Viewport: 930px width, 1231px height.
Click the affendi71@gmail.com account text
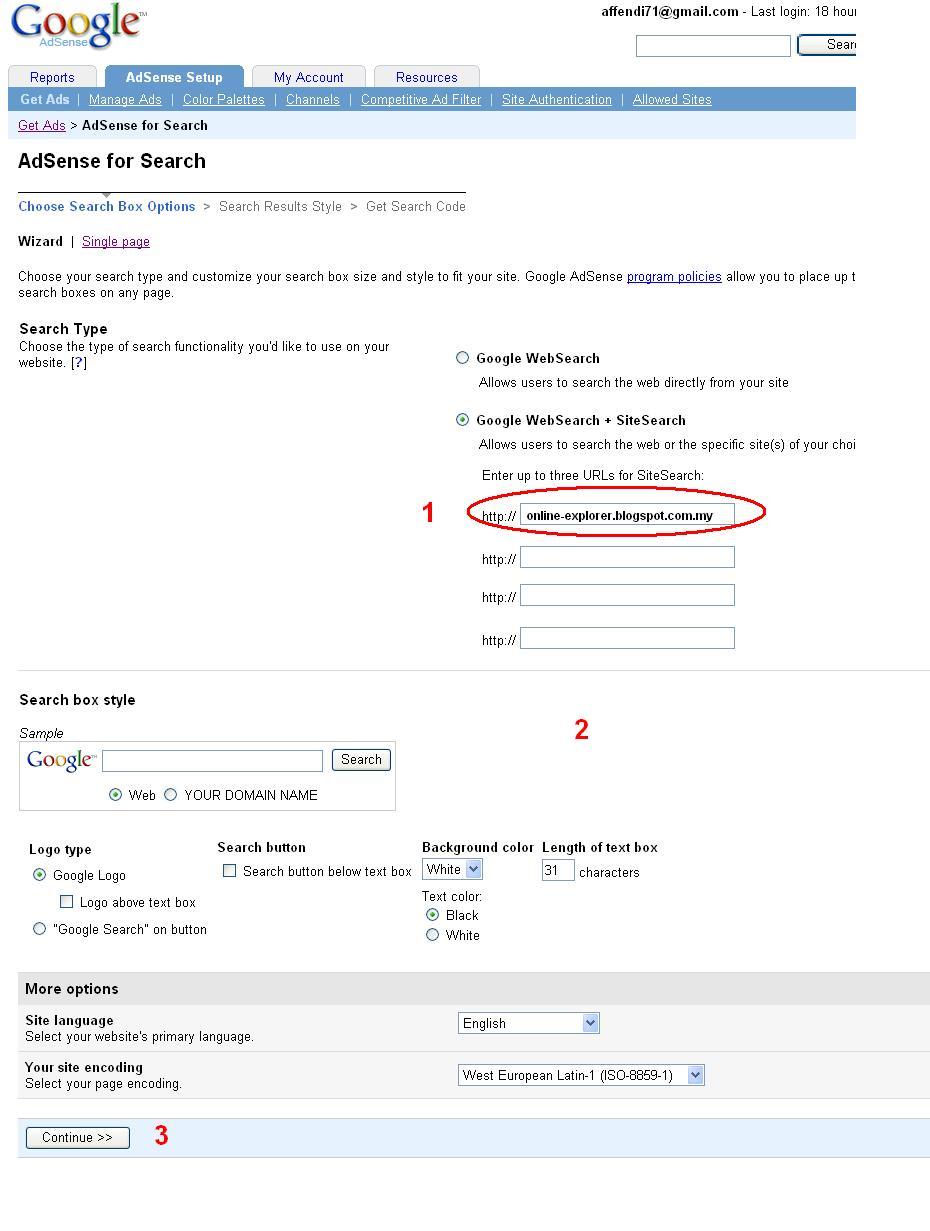point(670,12)
